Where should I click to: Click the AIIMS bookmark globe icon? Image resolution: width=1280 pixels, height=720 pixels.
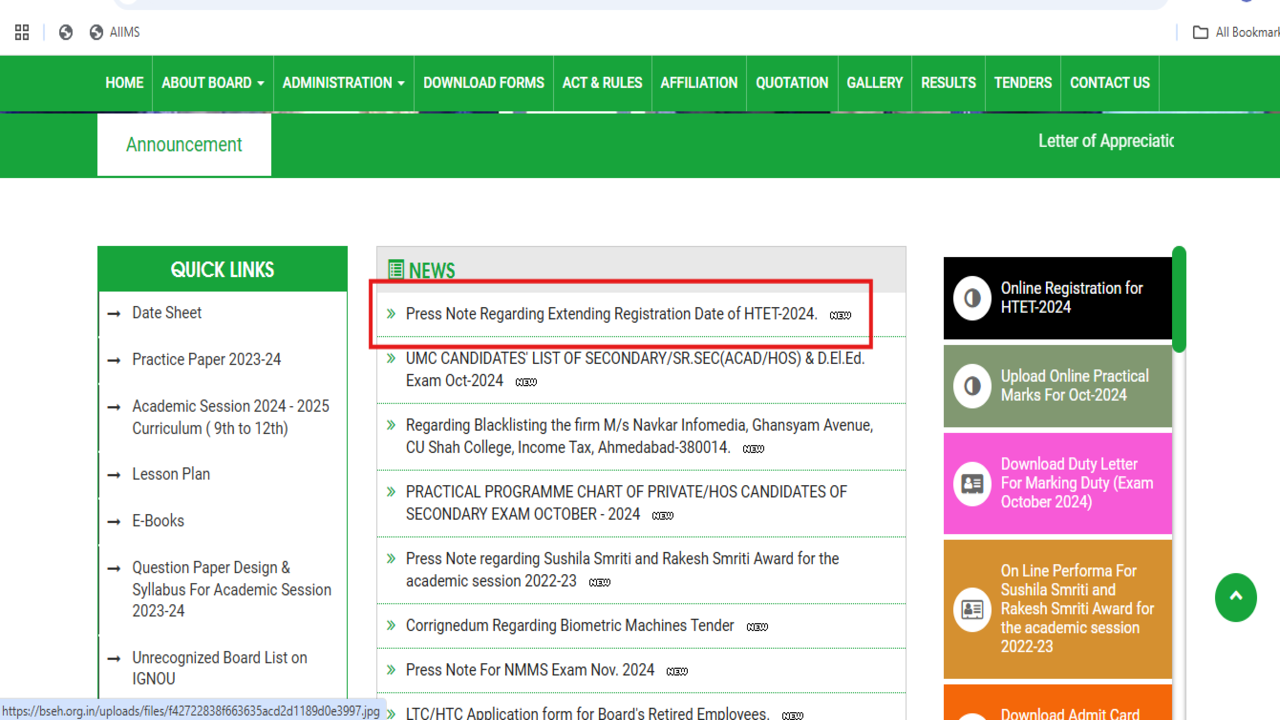click(x=96, y=33)
